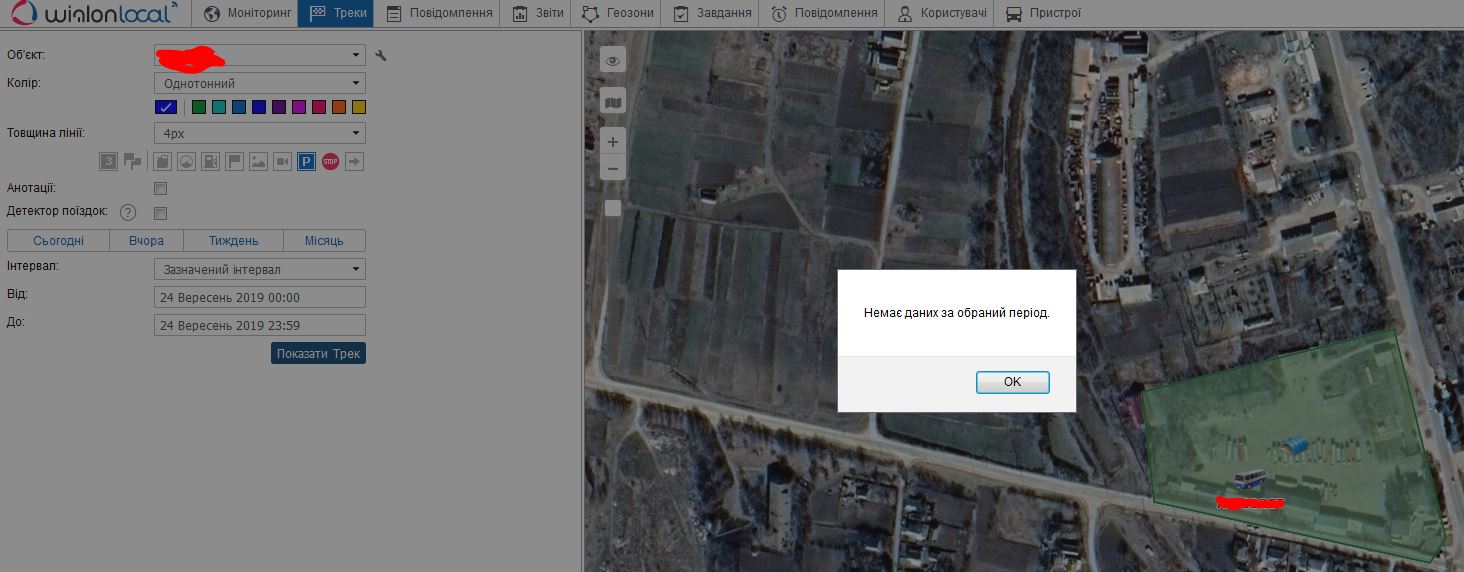
Task: Toggle the video camera markers icon
Action: [282, 162]
